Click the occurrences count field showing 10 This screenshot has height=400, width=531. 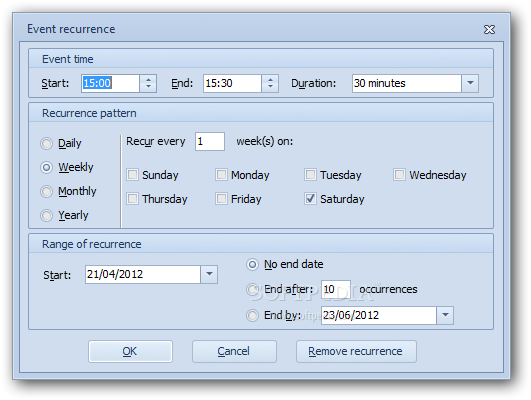pos(336,289)
